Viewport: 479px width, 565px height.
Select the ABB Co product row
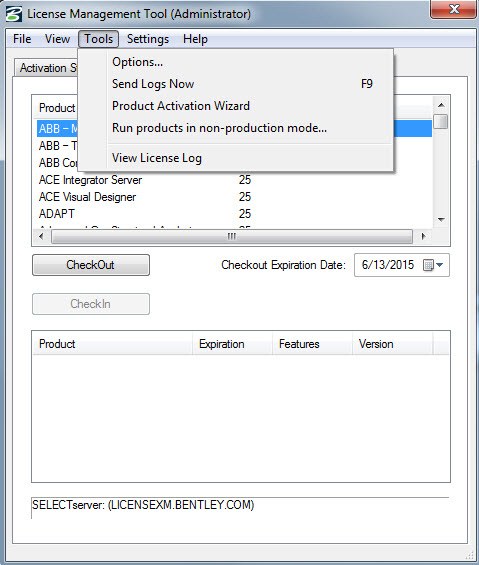[x=57, y=163]
